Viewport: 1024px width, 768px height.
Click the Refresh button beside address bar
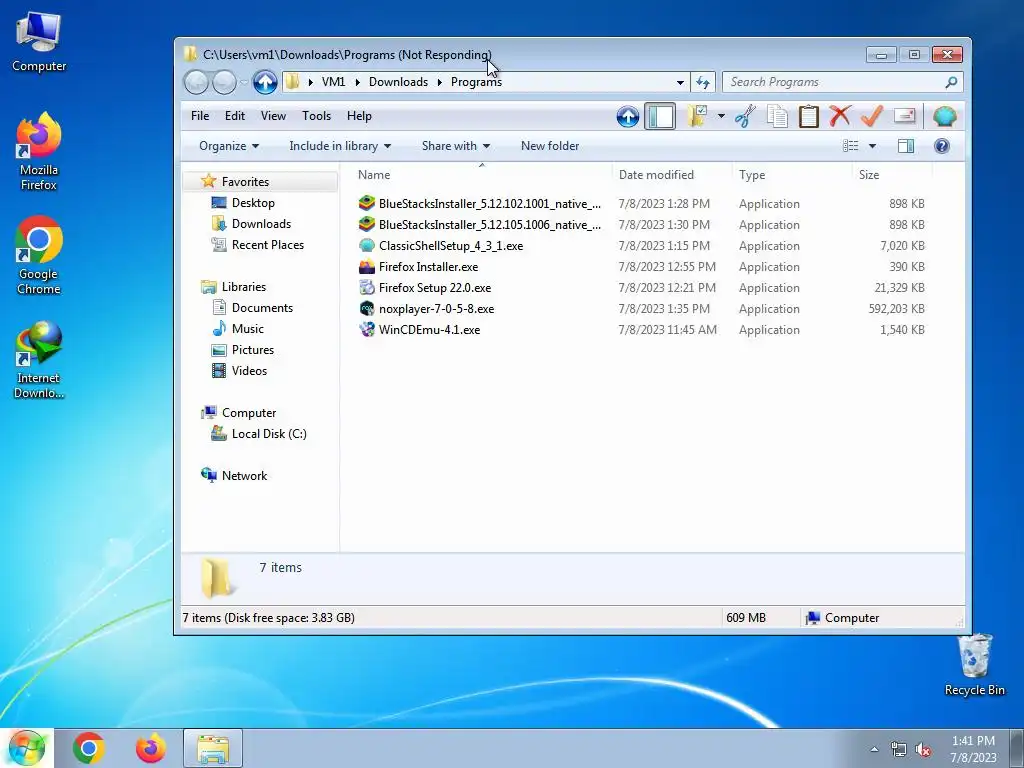coord(703,82)
